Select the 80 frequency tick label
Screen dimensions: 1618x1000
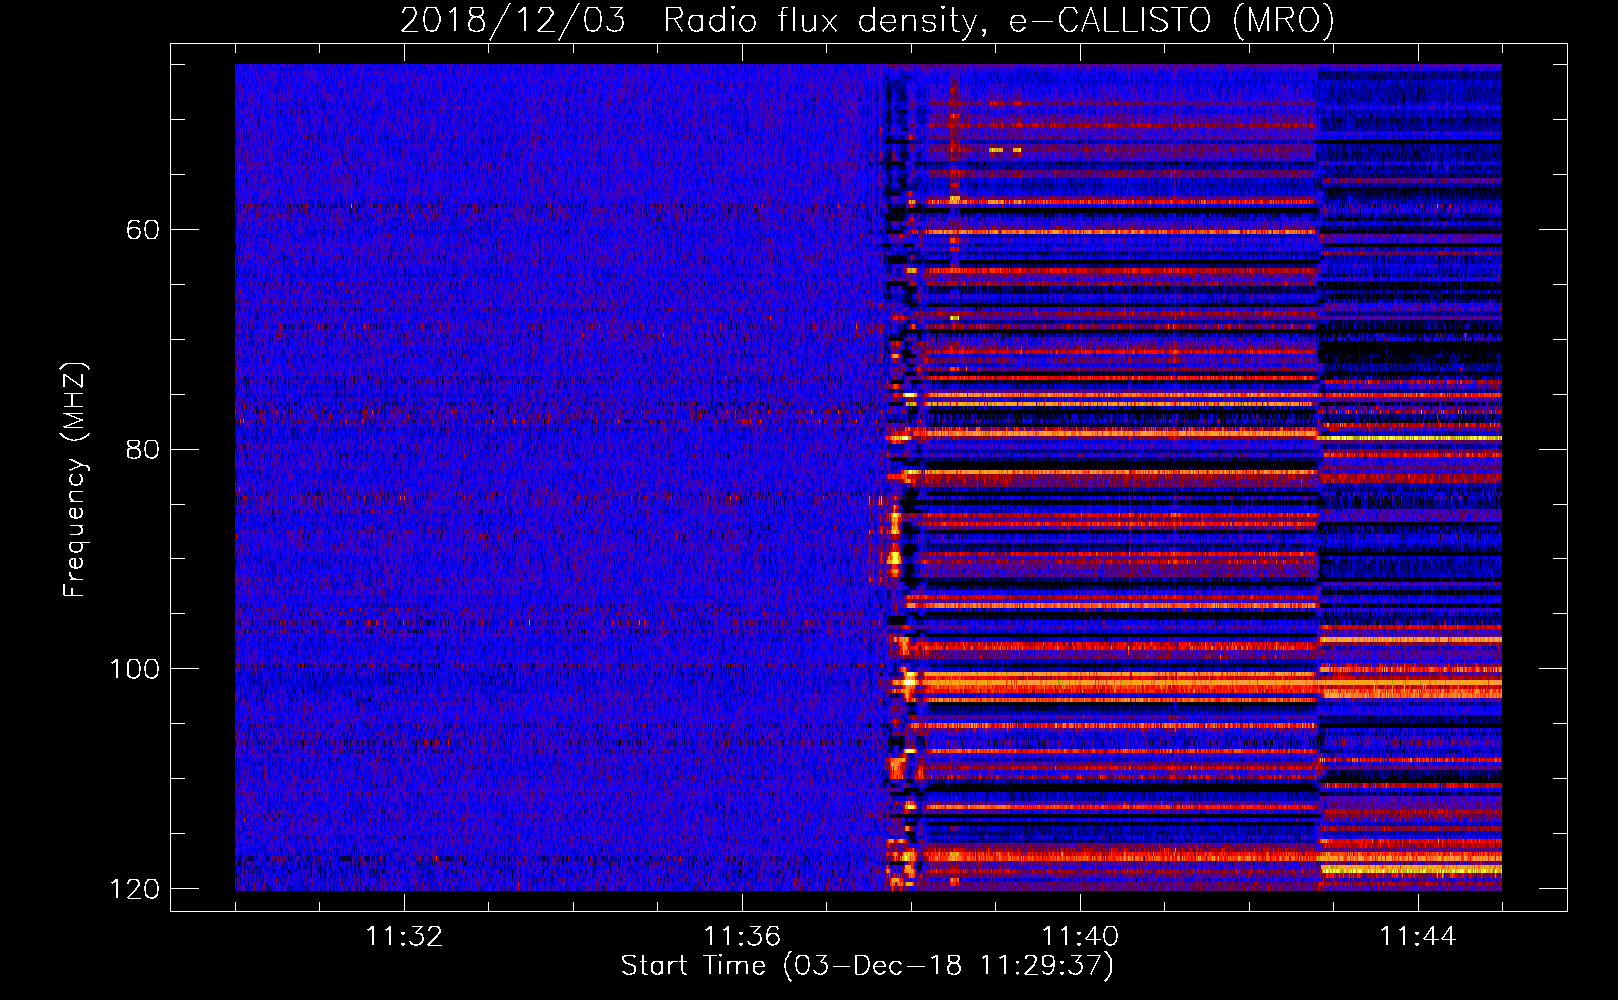coord(143,449)
